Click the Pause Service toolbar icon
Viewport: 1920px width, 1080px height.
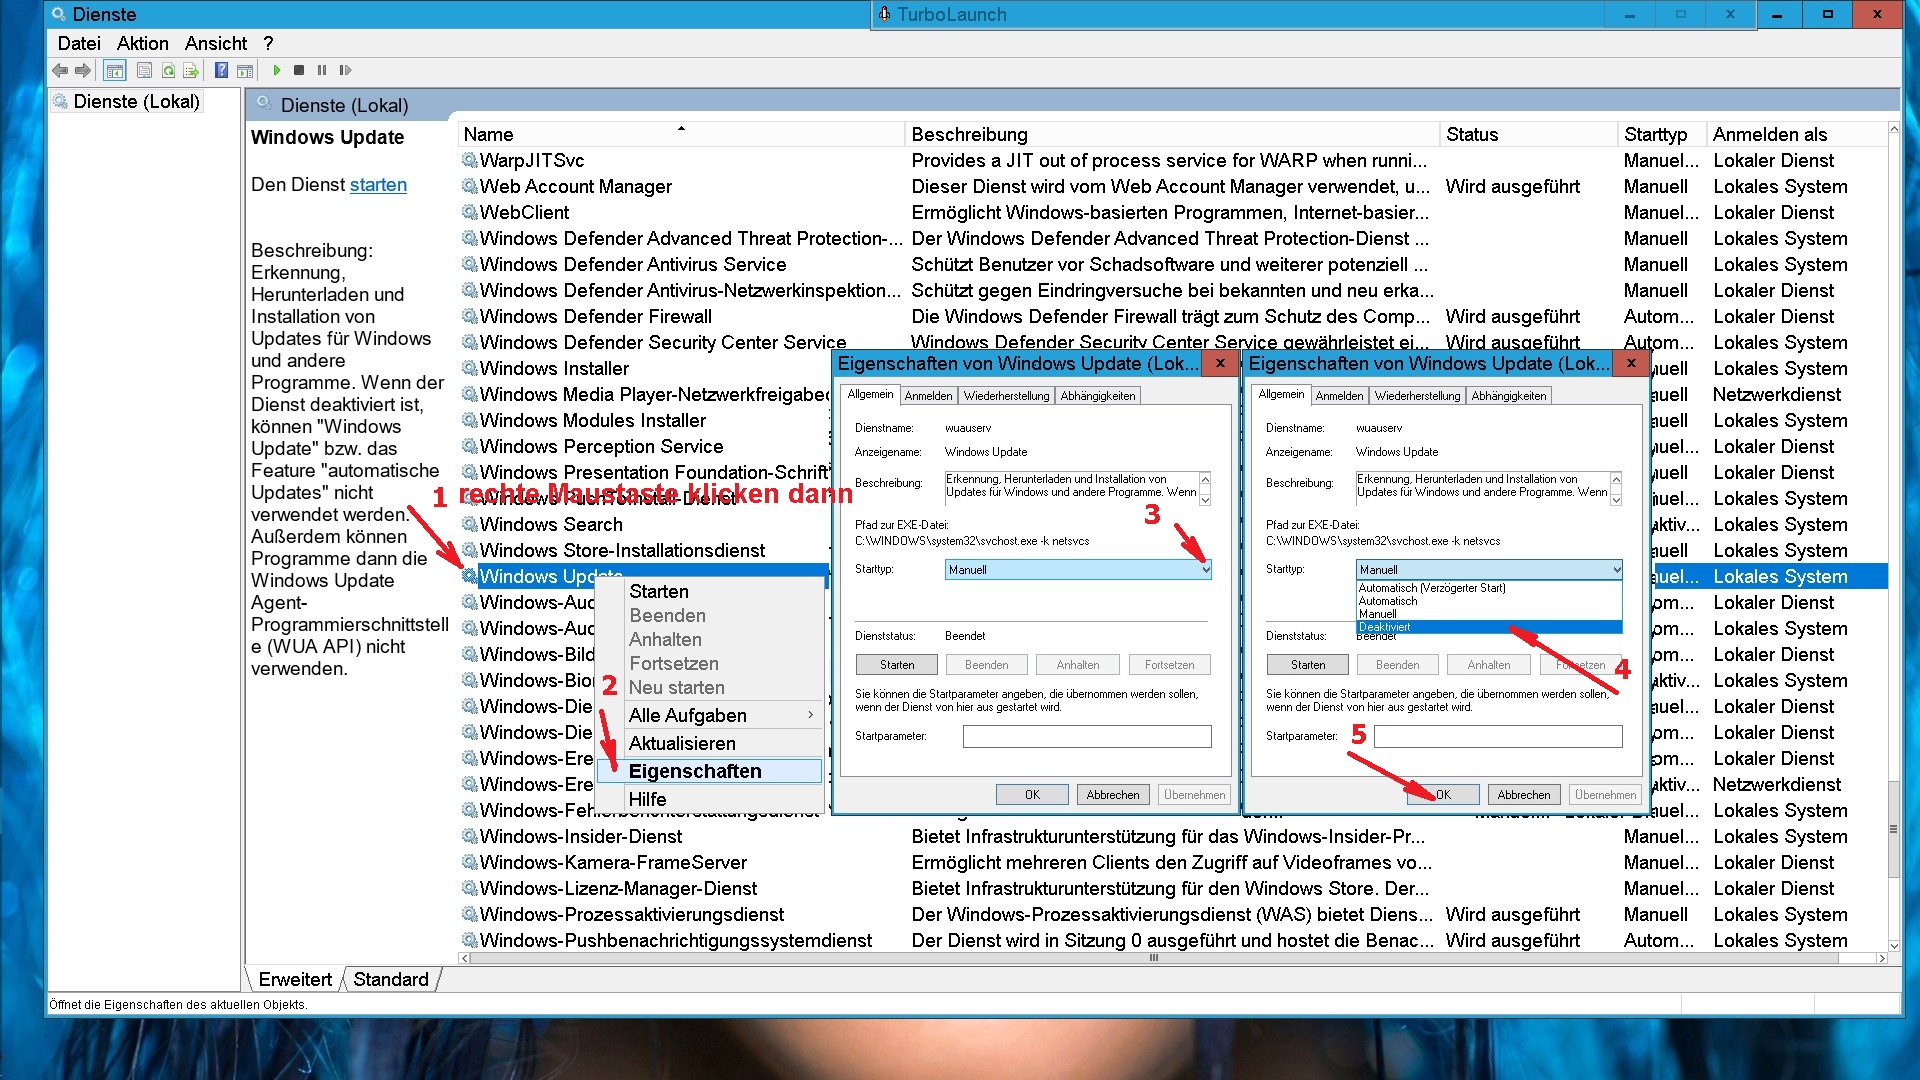click(x=322, y=70)
